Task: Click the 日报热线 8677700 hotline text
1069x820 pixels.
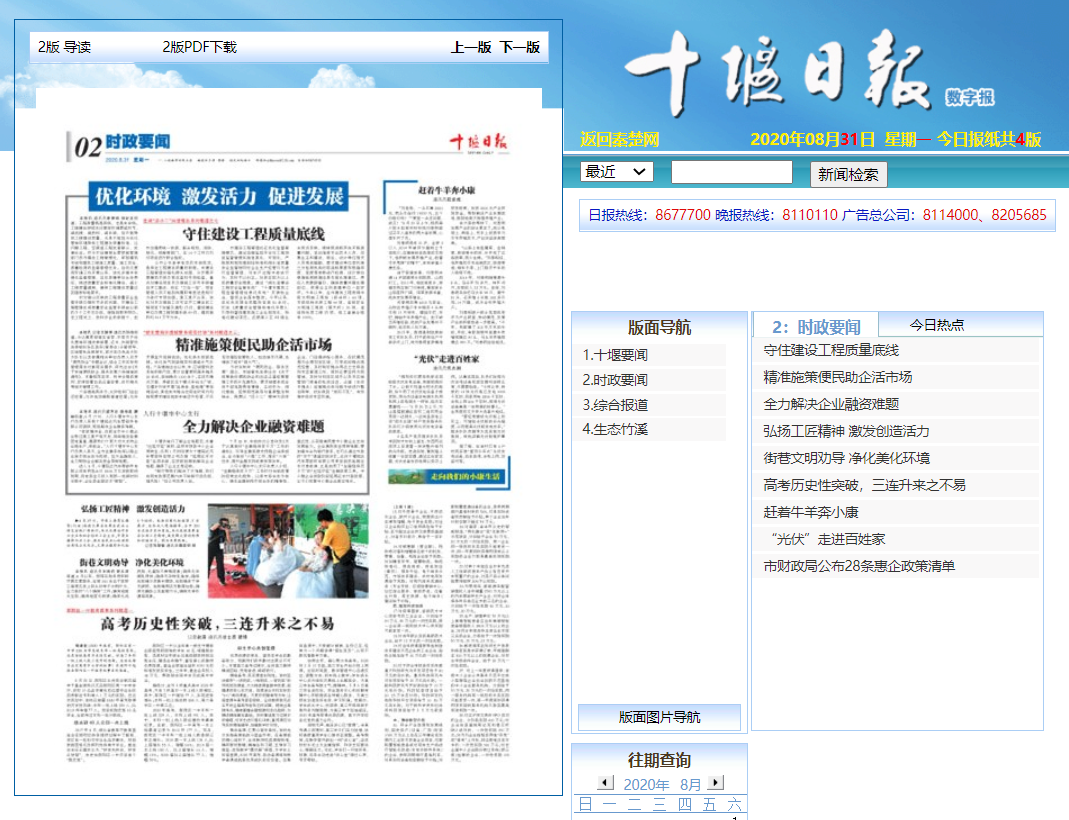Action: click(649, 215)
